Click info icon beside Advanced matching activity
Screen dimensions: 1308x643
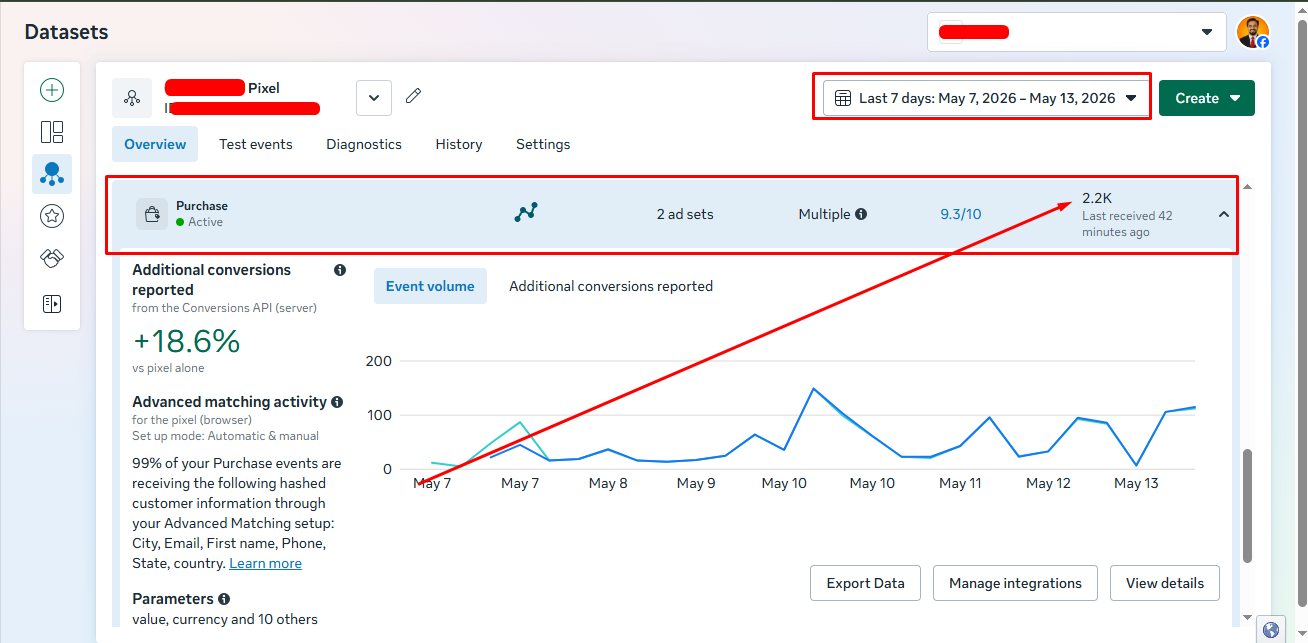tap(337, 402)
